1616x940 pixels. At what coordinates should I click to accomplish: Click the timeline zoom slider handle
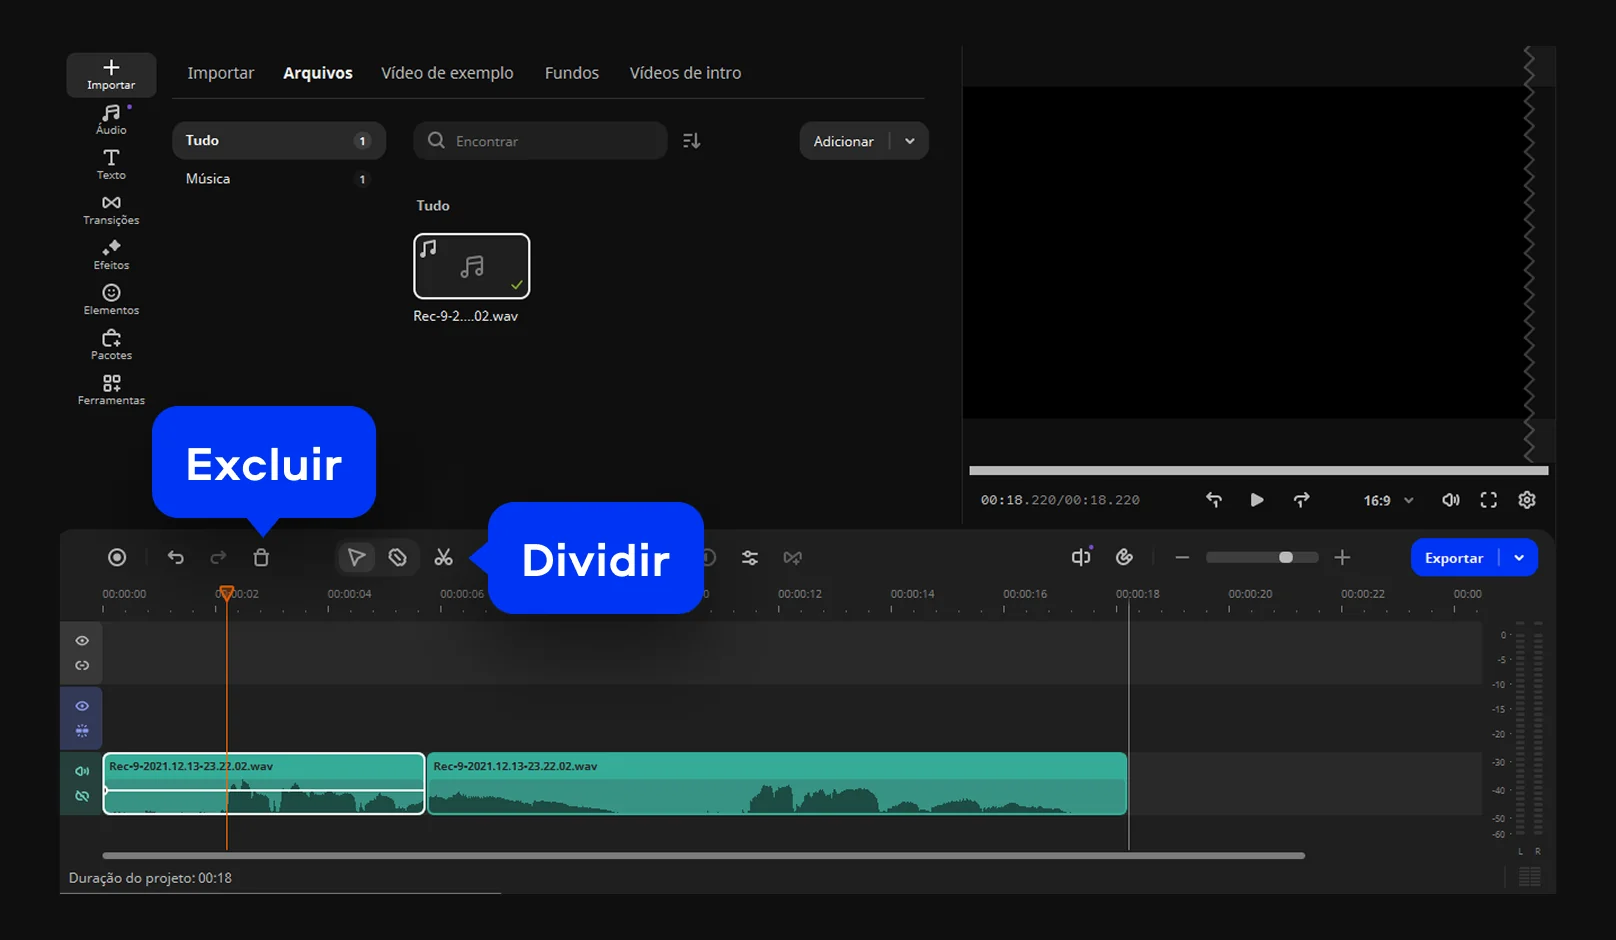pos(1286,558)
